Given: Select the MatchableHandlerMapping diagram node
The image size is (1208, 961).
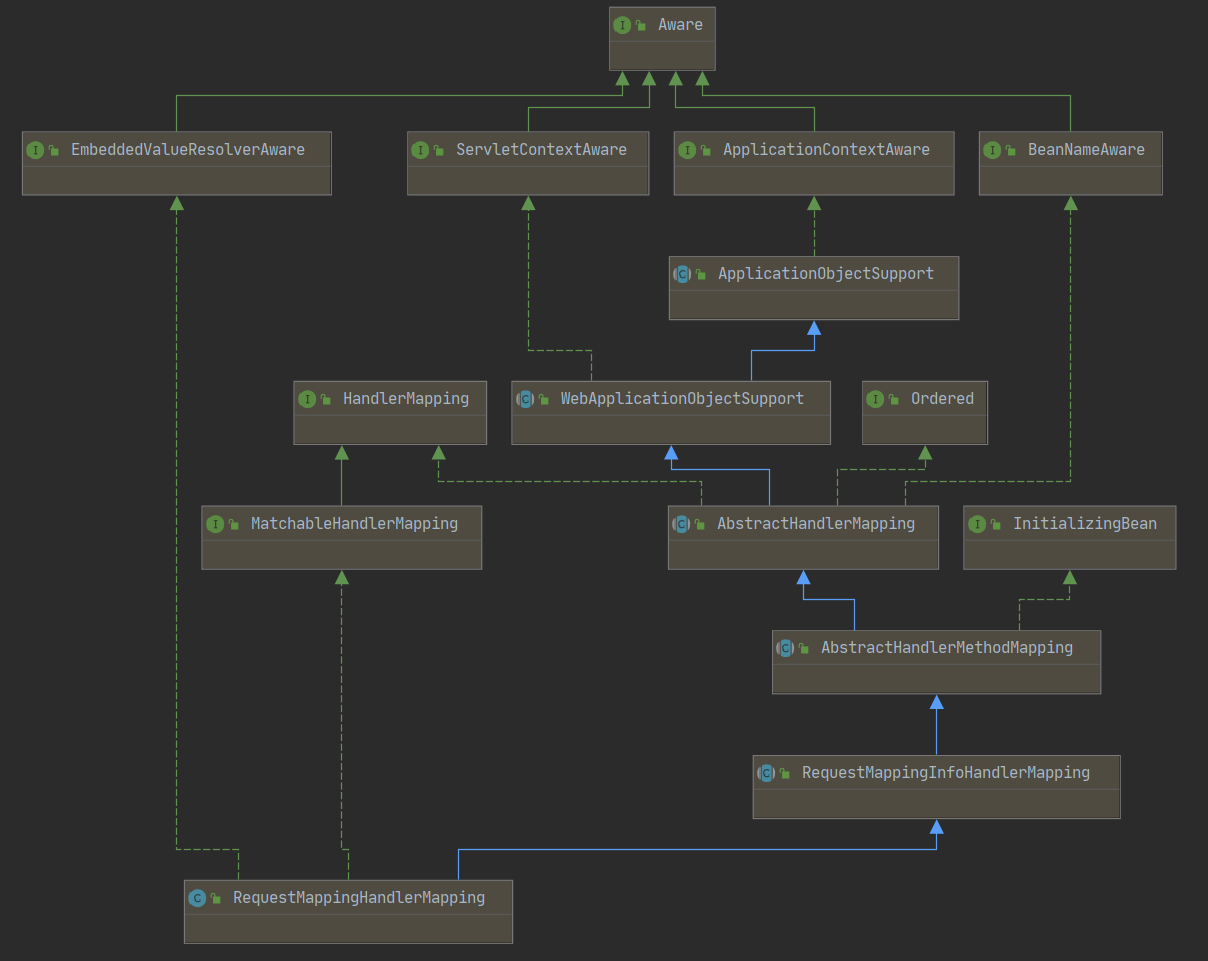Looking at the screenshot, I should pos(341,537).
